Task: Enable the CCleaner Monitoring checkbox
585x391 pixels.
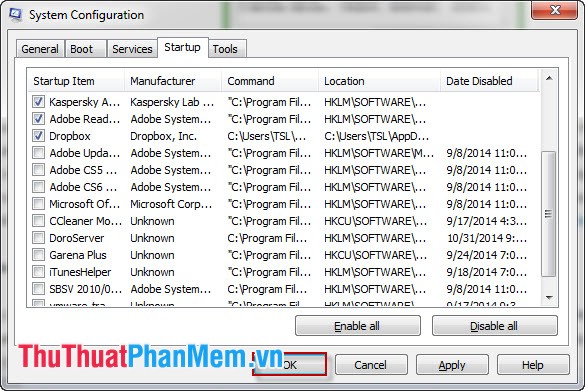Action: pos(38,221)
